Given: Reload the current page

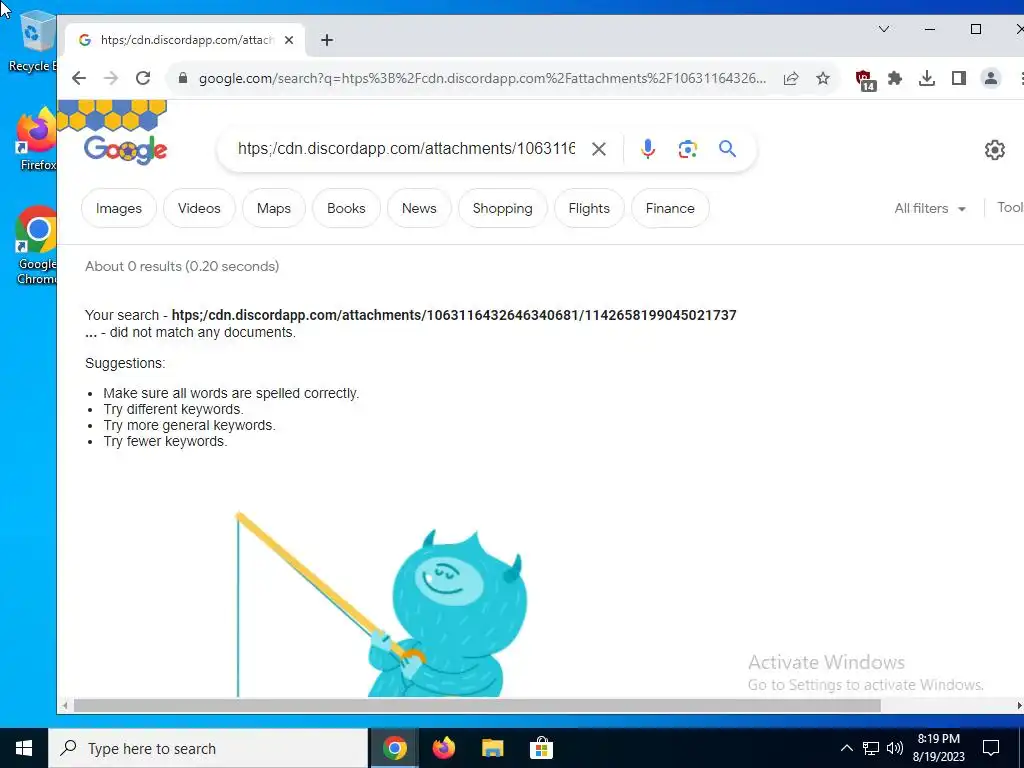Looking at the screenshot, I should pos(143,78).
